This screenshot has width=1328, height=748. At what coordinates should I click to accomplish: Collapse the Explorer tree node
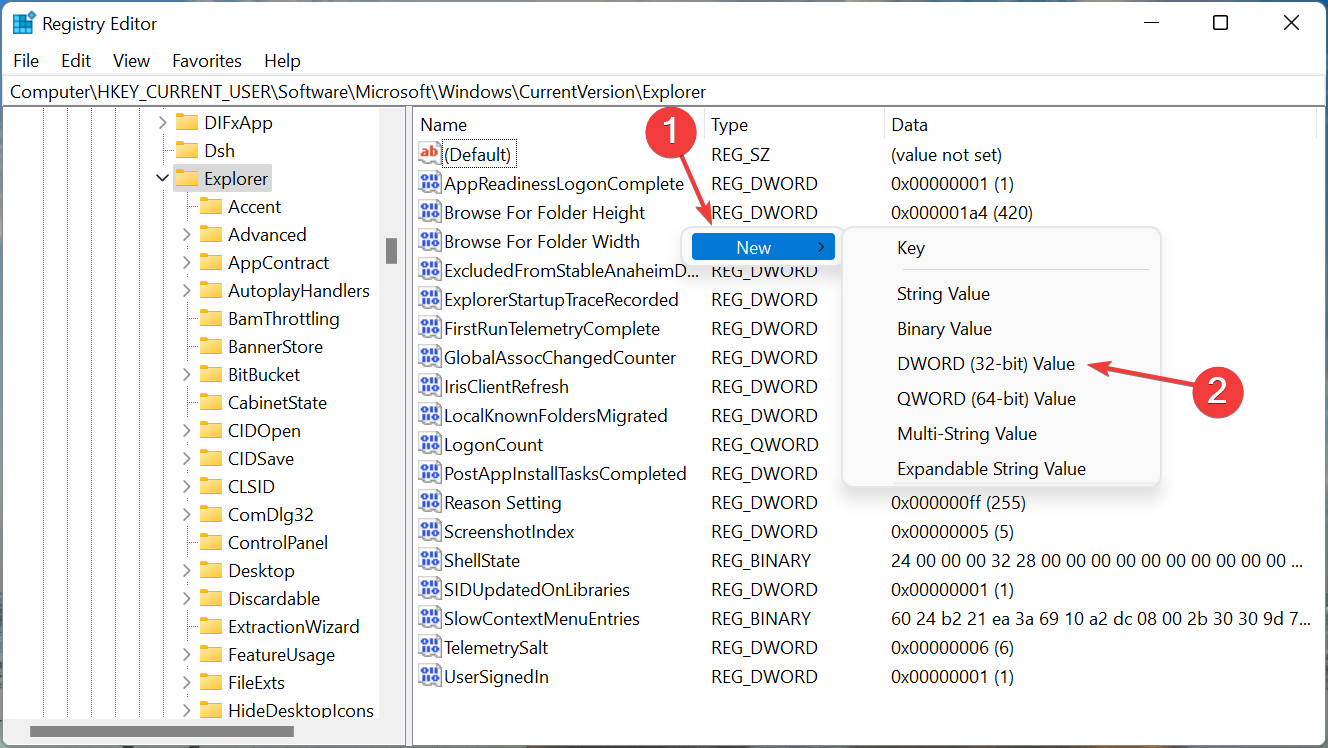(x=162, y=179)
